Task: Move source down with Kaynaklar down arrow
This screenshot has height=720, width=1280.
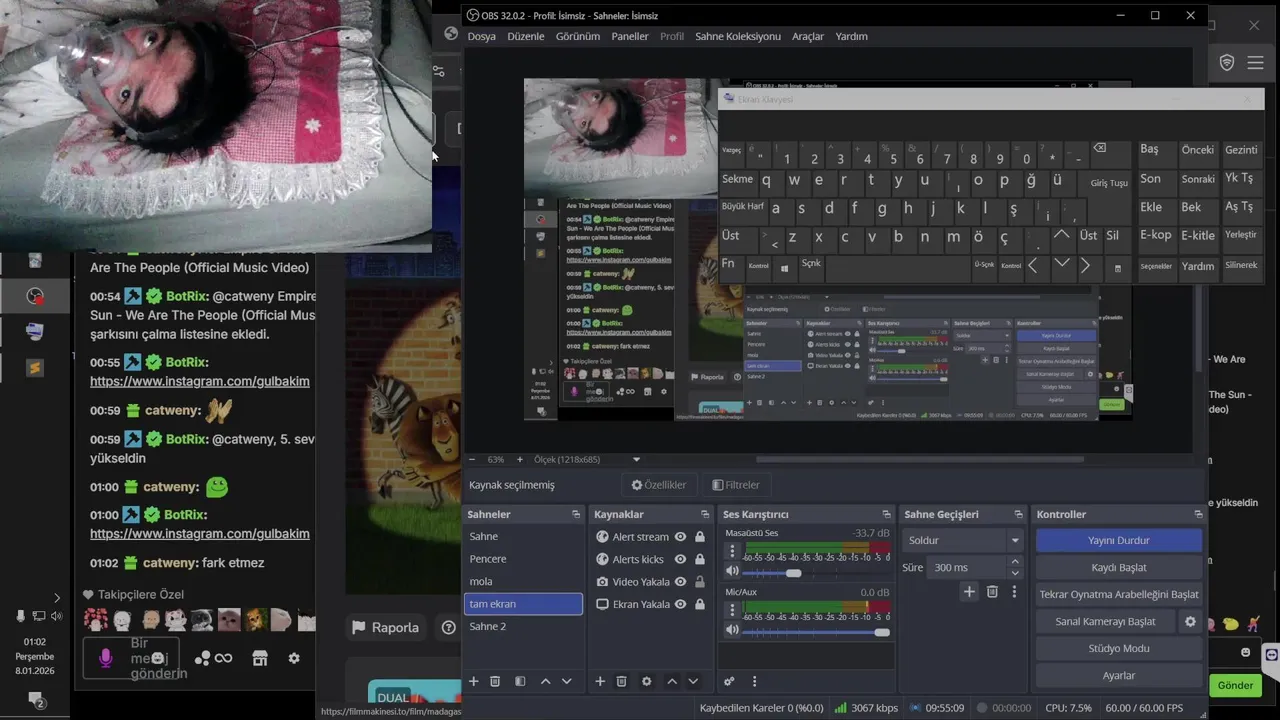Action: [693, 681]
